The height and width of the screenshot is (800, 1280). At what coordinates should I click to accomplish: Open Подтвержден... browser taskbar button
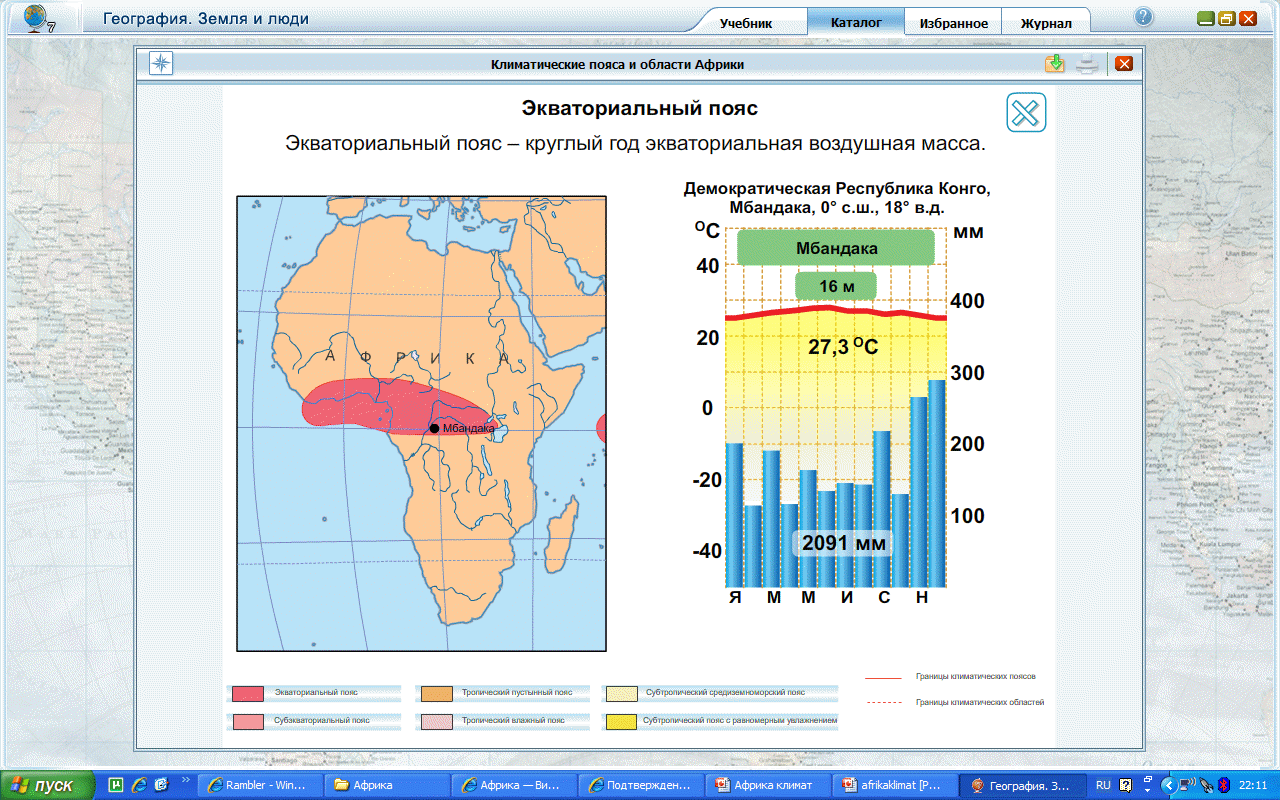(641, 785)
